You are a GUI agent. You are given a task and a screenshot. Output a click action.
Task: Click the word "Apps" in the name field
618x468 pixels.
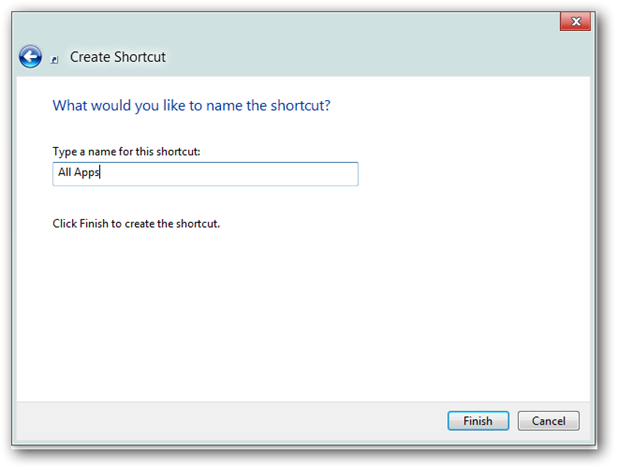pos(88,173)
